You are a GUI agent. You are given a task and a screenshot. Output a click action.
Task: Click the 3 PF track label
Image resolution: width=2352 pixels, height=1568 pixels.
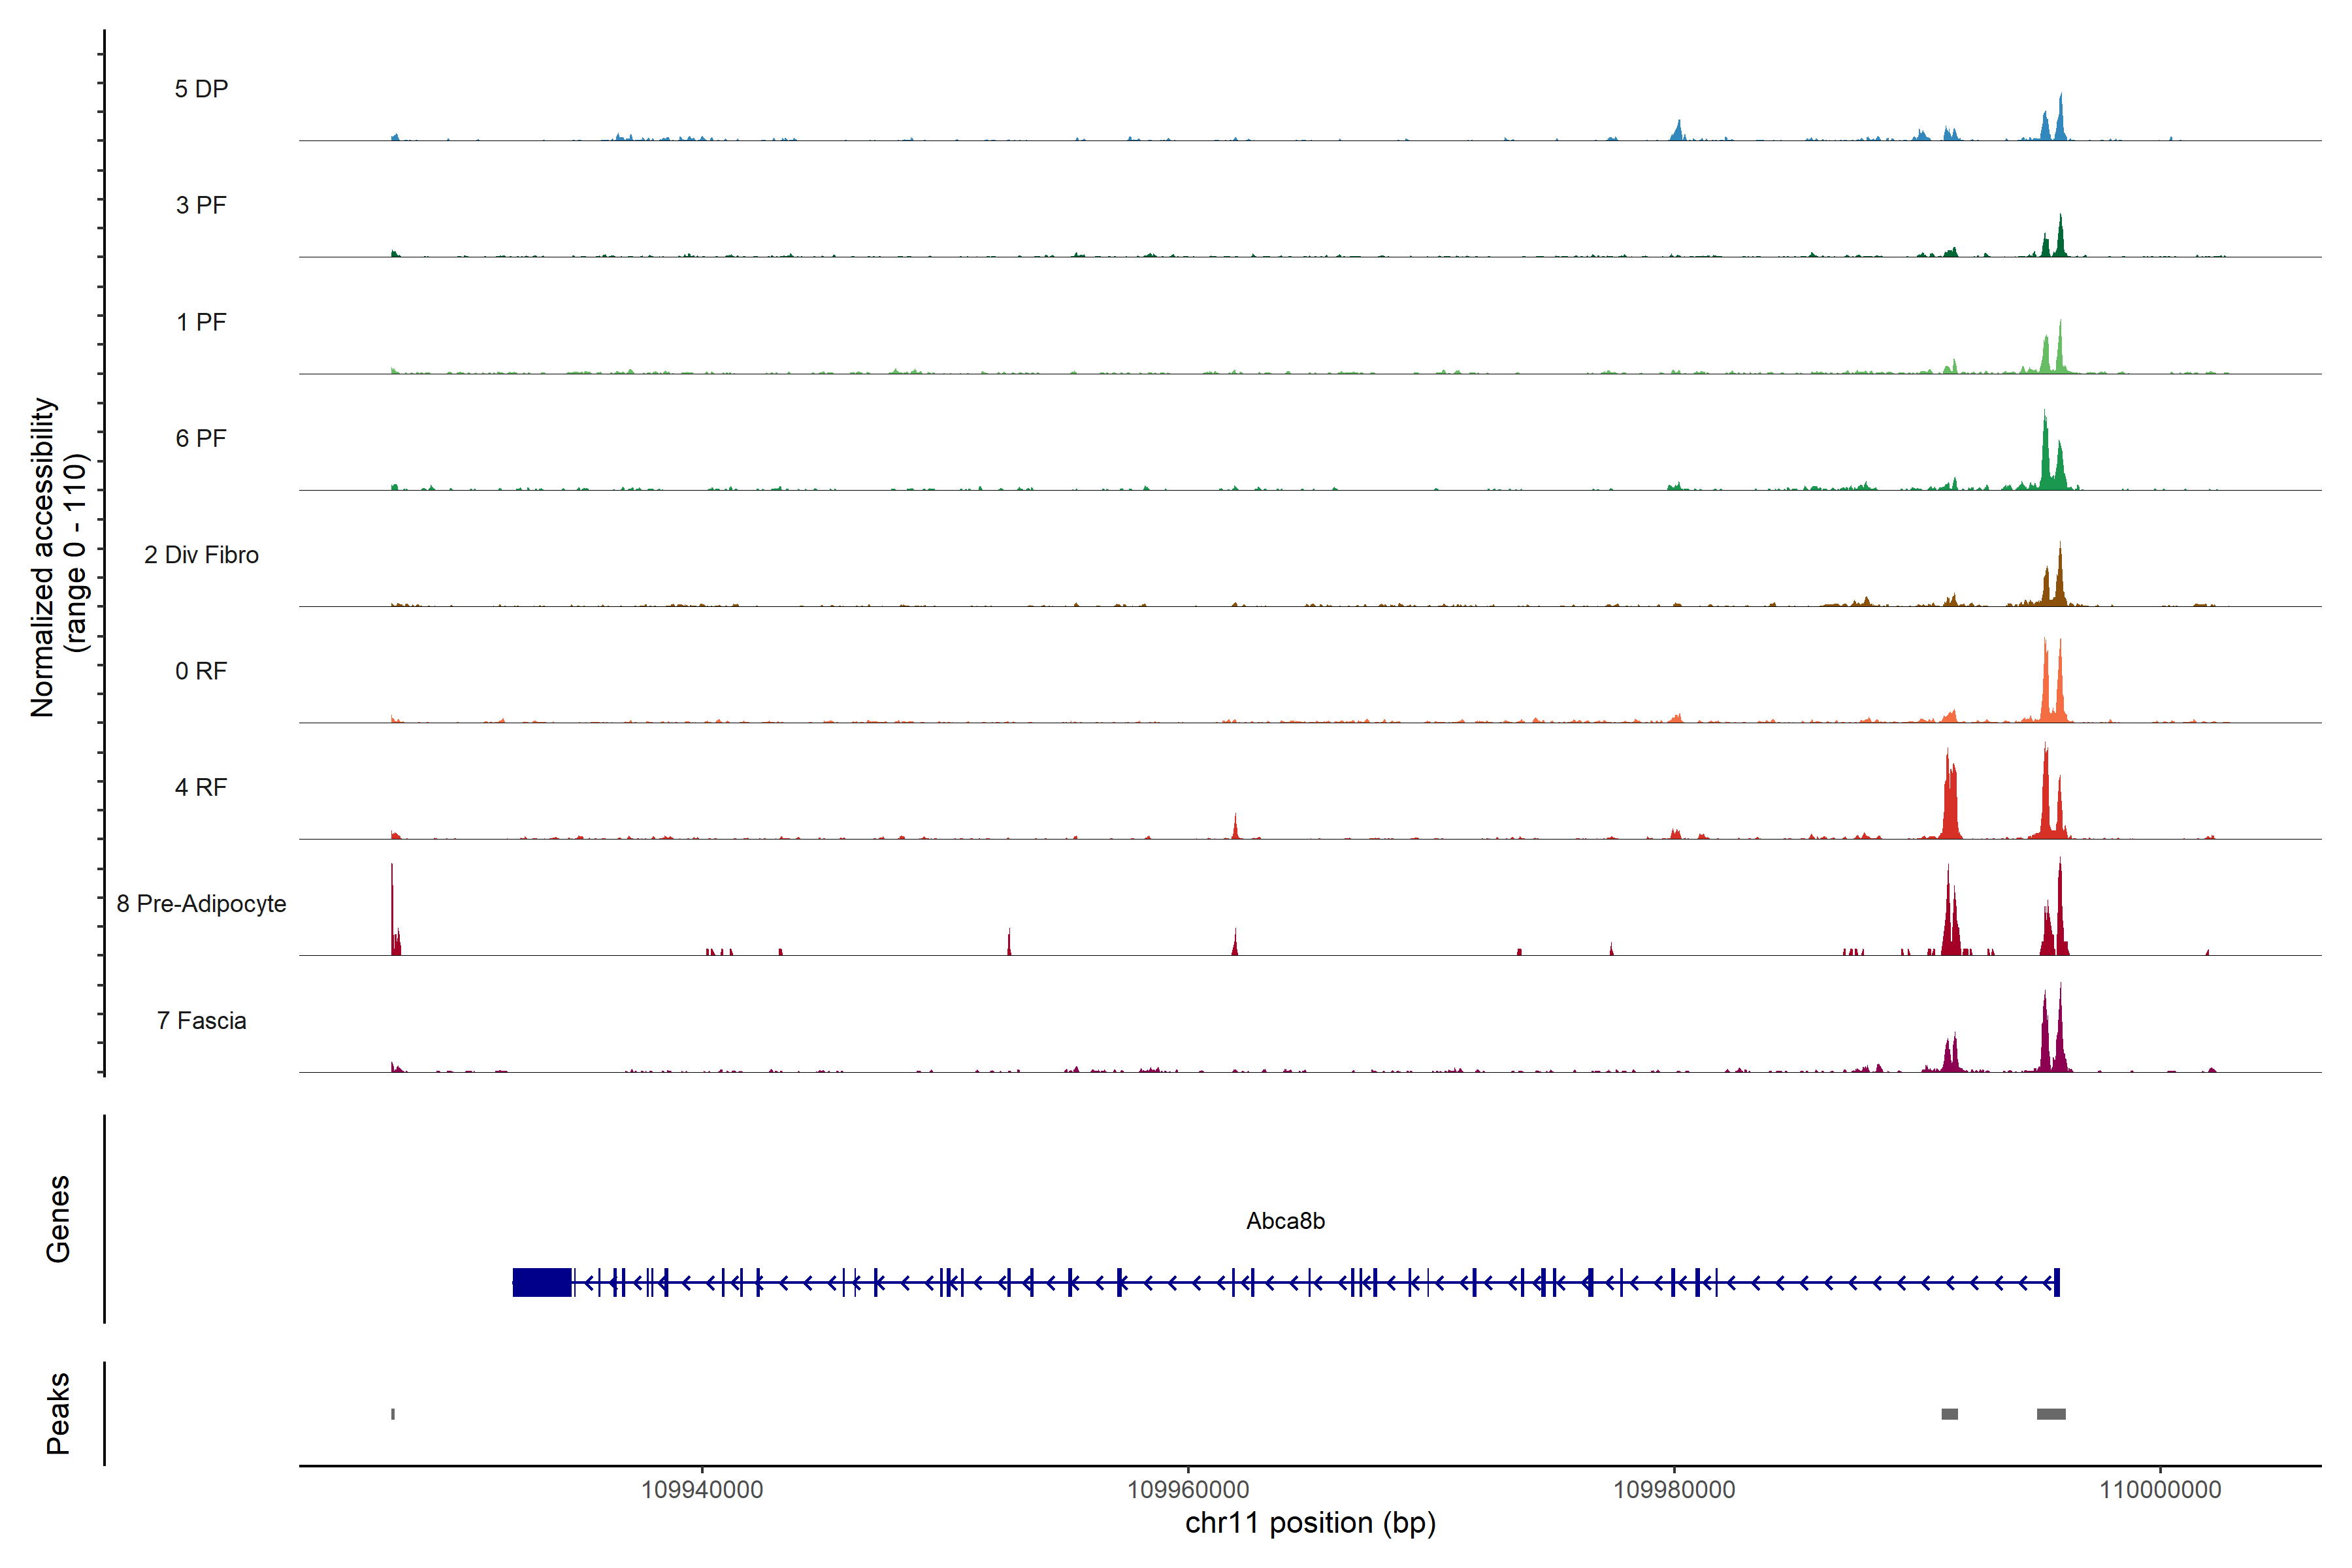point(201,205)
